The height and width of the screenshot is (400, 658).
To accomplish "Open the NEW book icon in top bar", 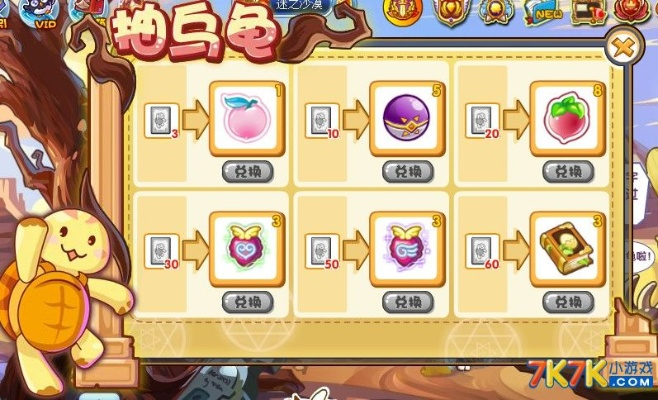I will (544, 13).
